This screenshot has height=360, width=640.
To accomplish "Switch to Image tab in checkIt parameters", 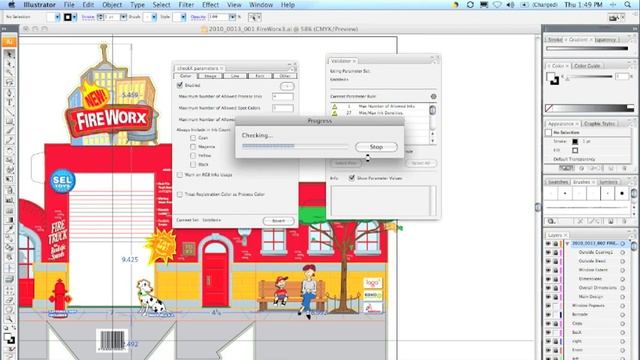I will [x=210, y=76].
